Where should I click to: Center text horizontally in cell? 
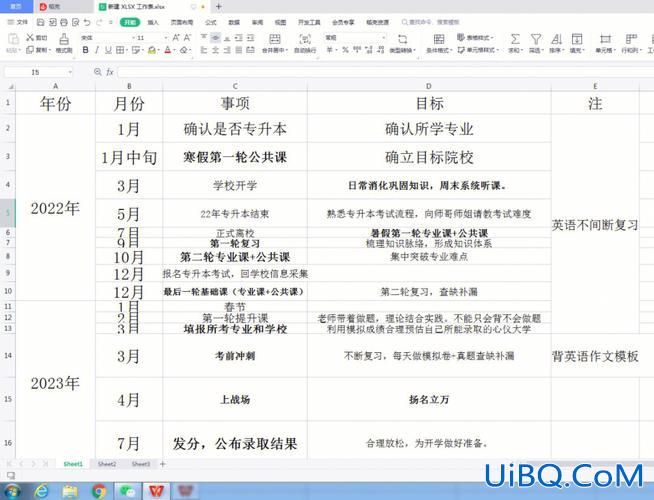click(215, 50)
